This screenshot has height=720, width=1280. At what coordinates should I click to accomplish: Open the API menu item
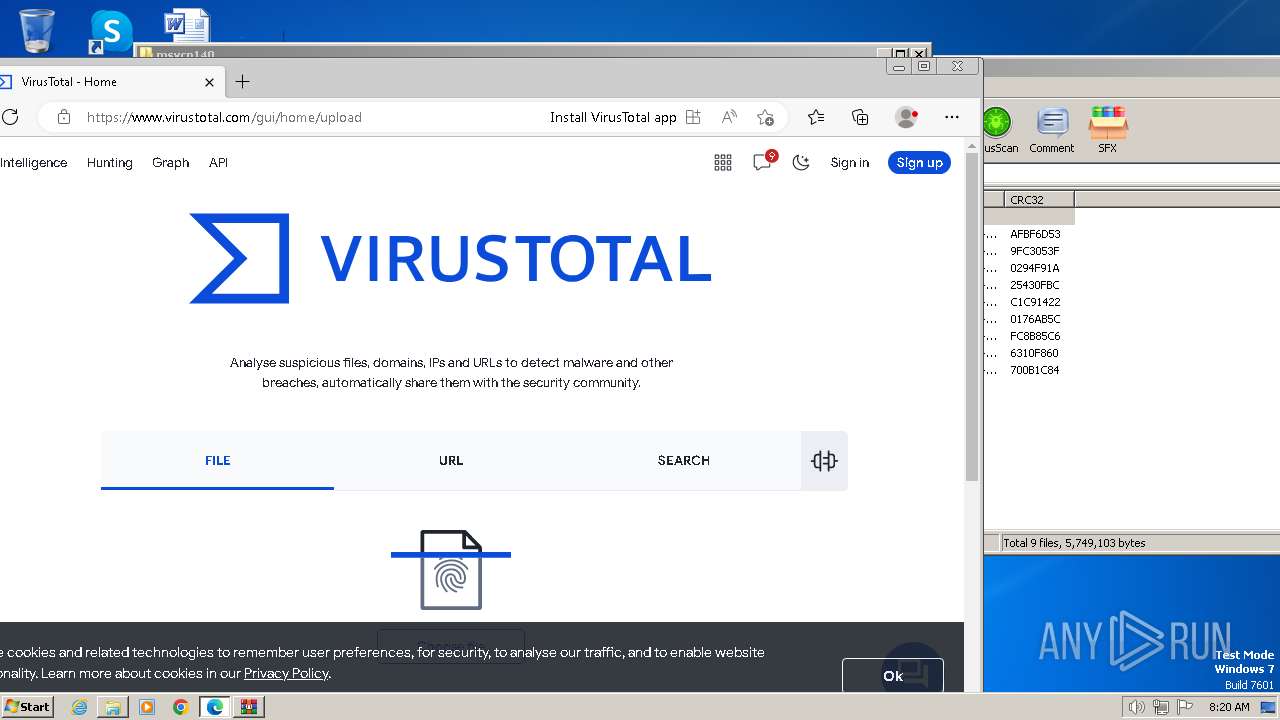click(x=218, y=163)
